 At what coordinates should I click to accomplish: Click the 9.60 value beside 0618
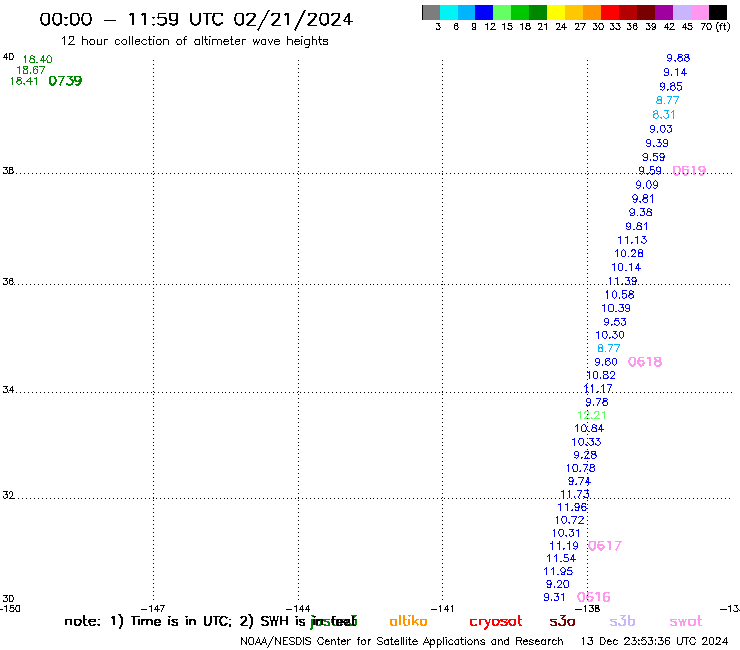coord(606,362)
